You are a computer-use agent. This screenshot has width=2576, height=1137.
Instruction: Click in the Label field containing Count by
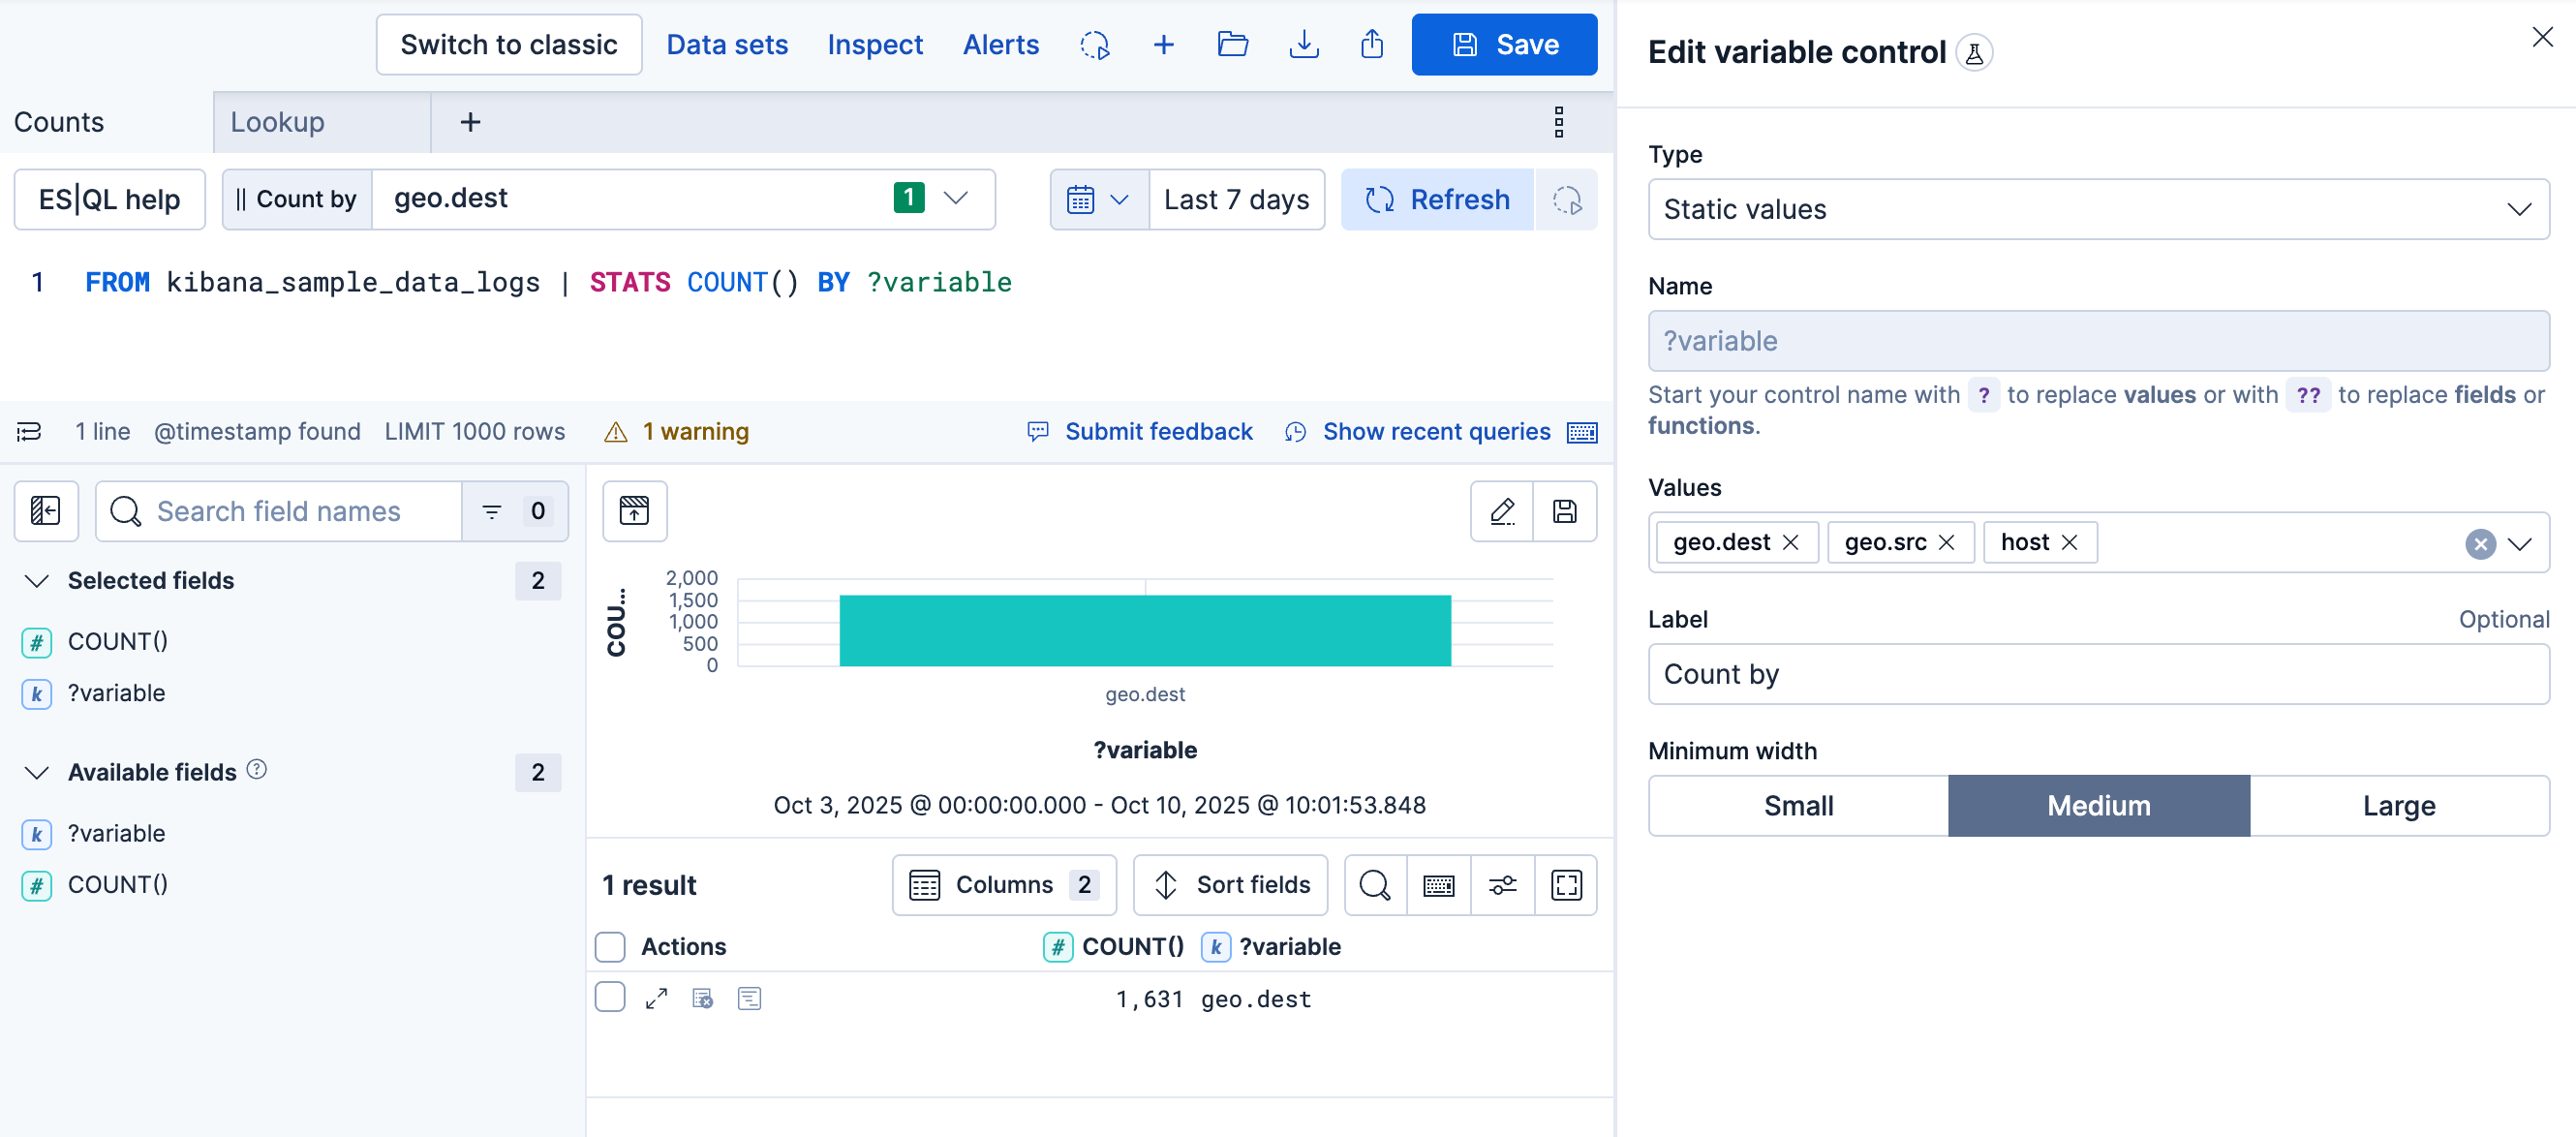pos(2098,674)
